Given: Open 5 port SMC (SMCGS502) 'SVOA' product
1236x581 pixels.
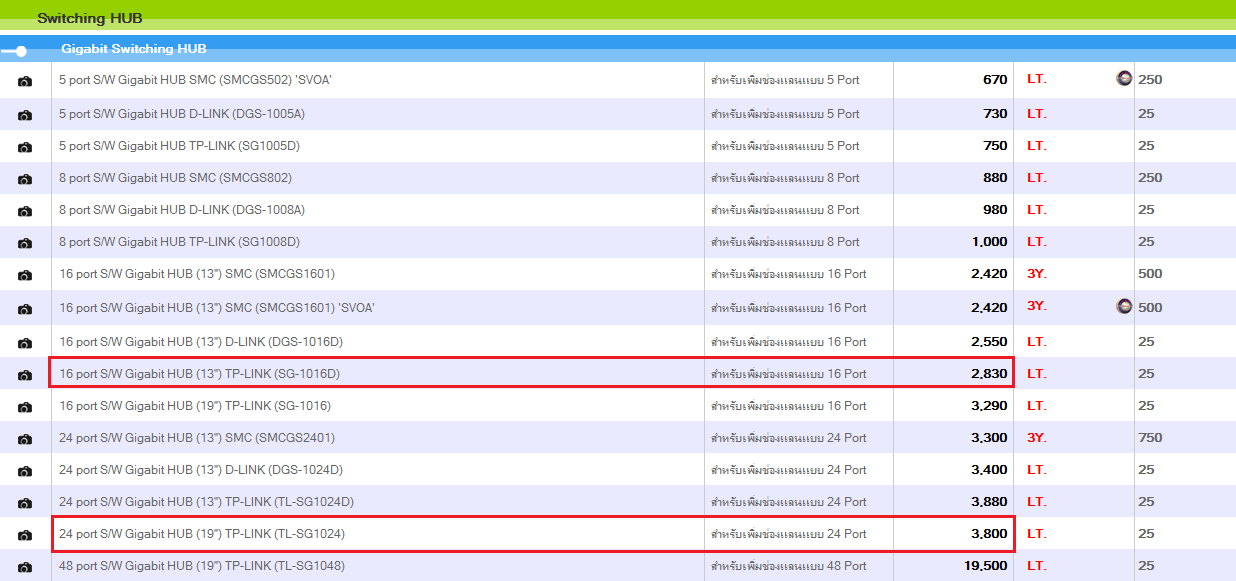Looking at the screenshot, I should (x=195, y=80).
